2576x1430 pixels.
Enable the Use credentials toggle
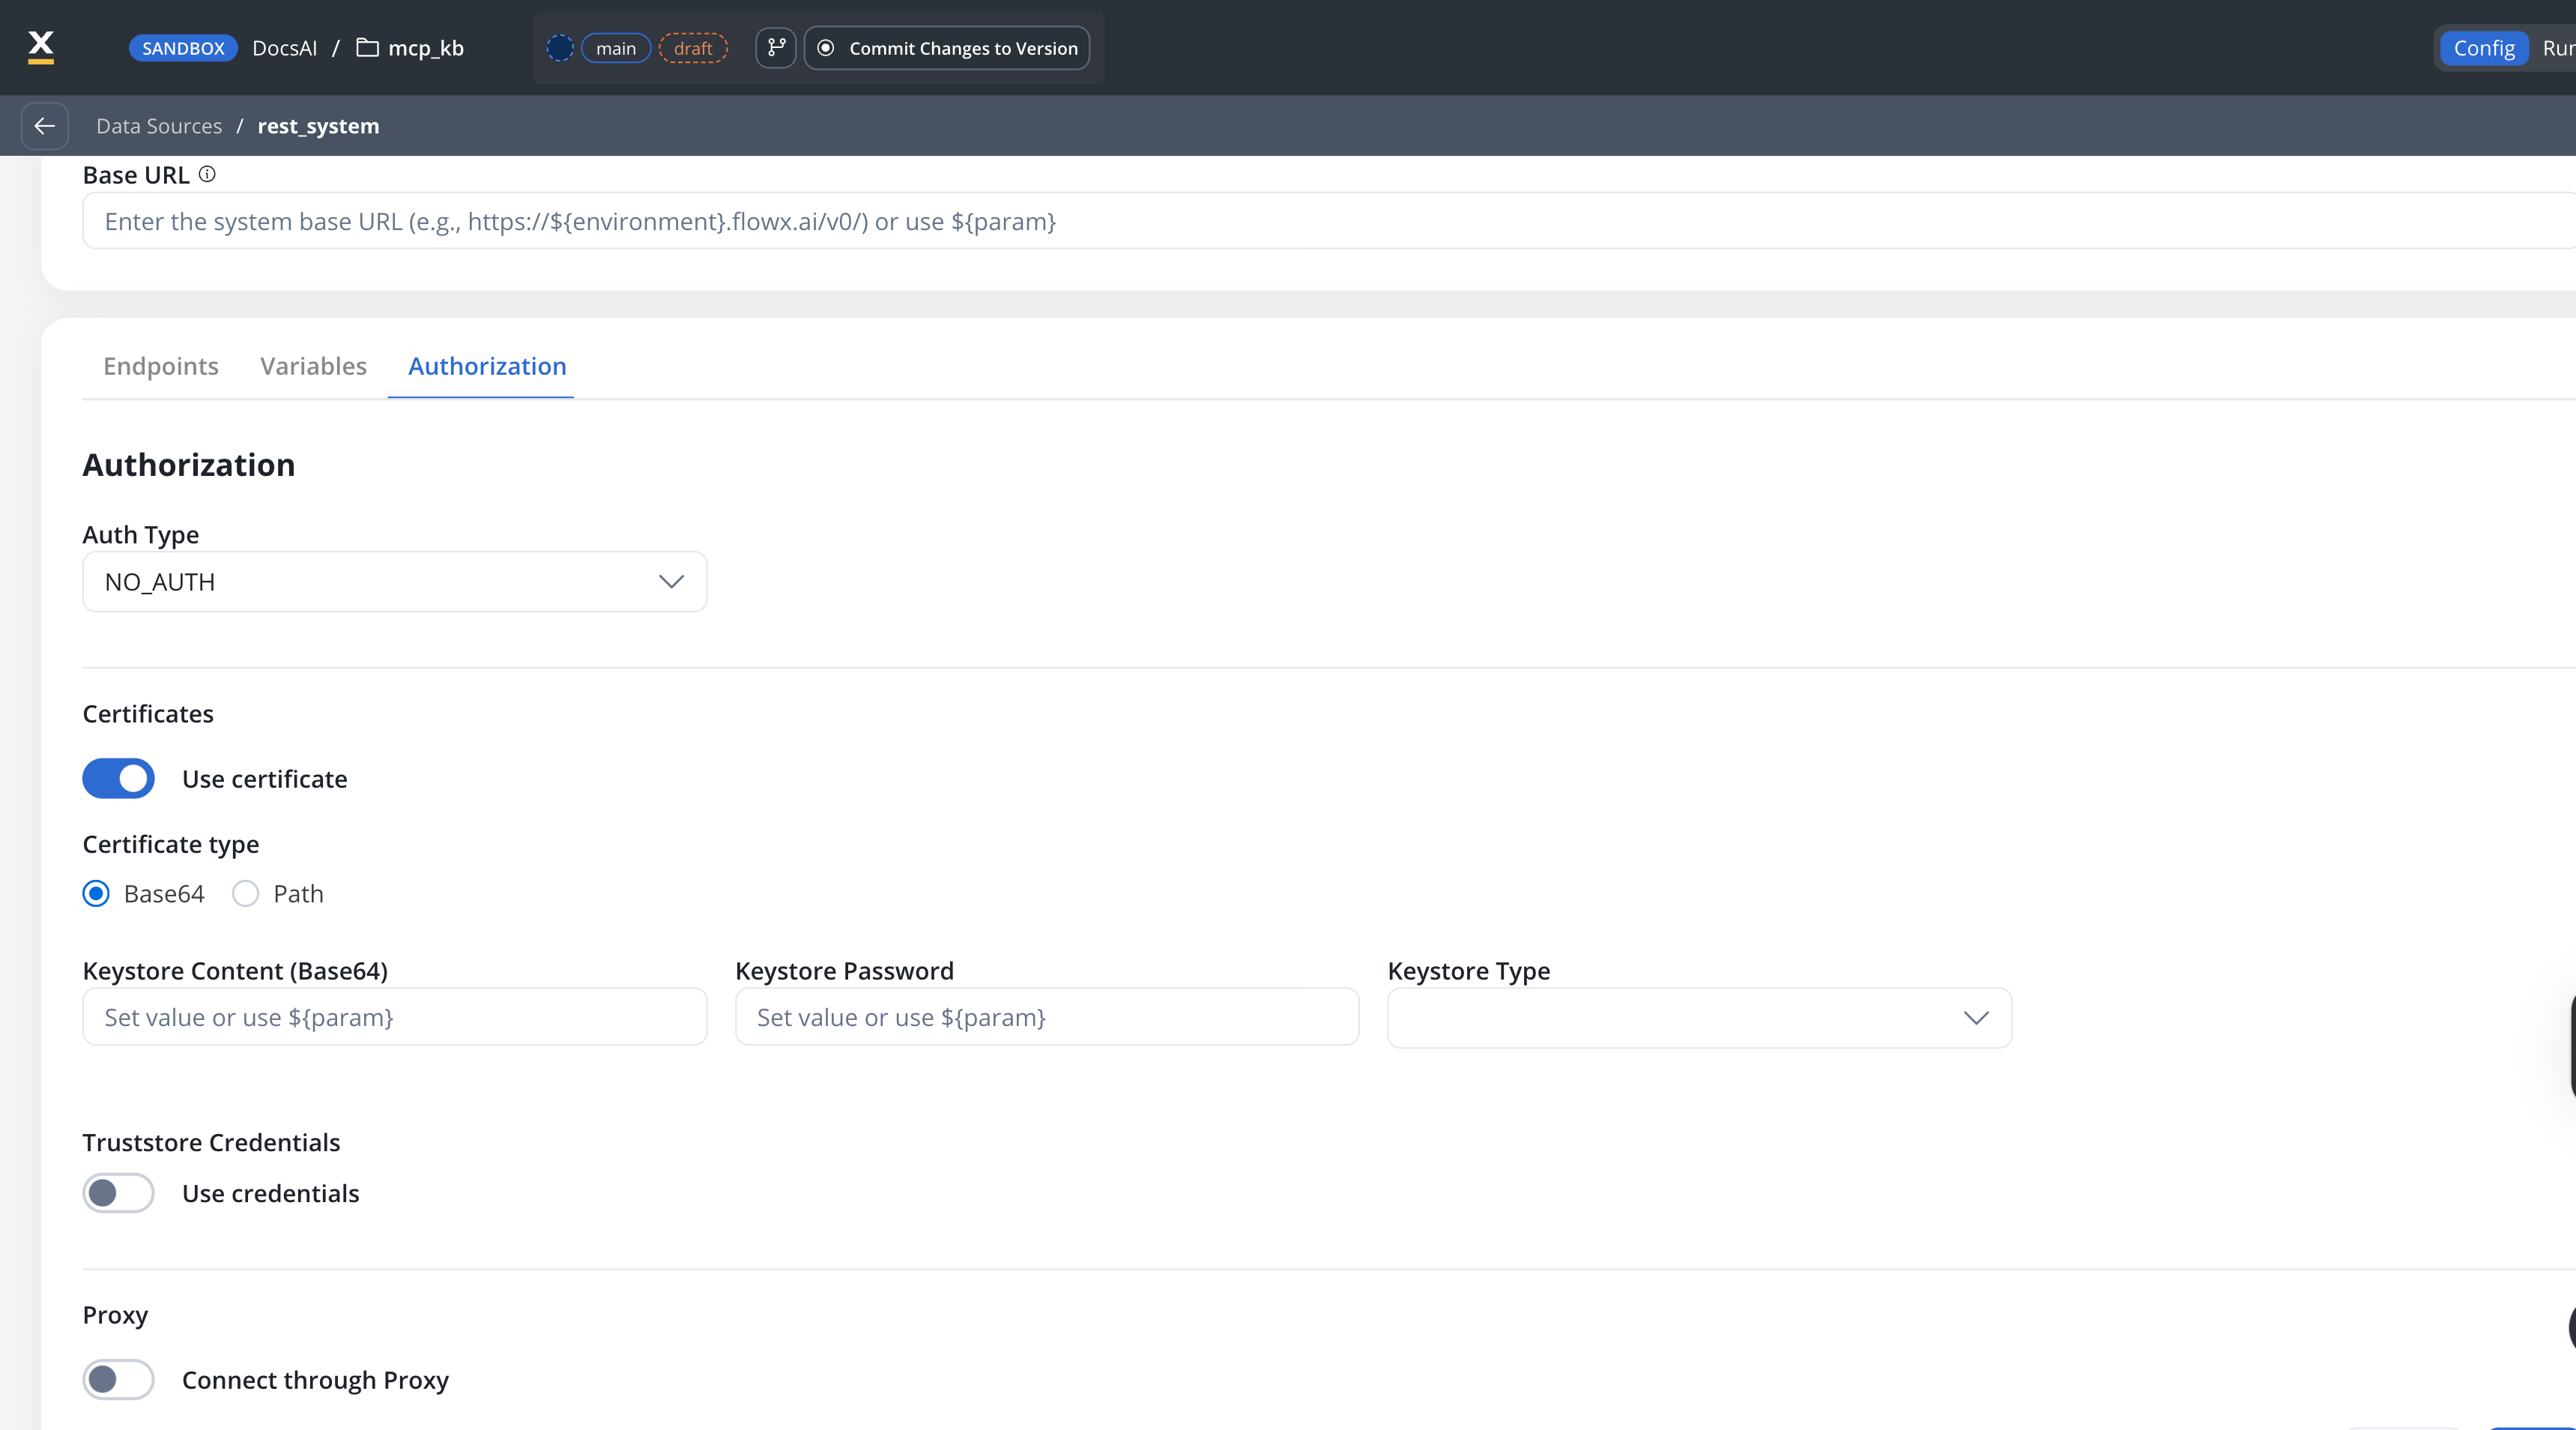[x=119, y=1193]
